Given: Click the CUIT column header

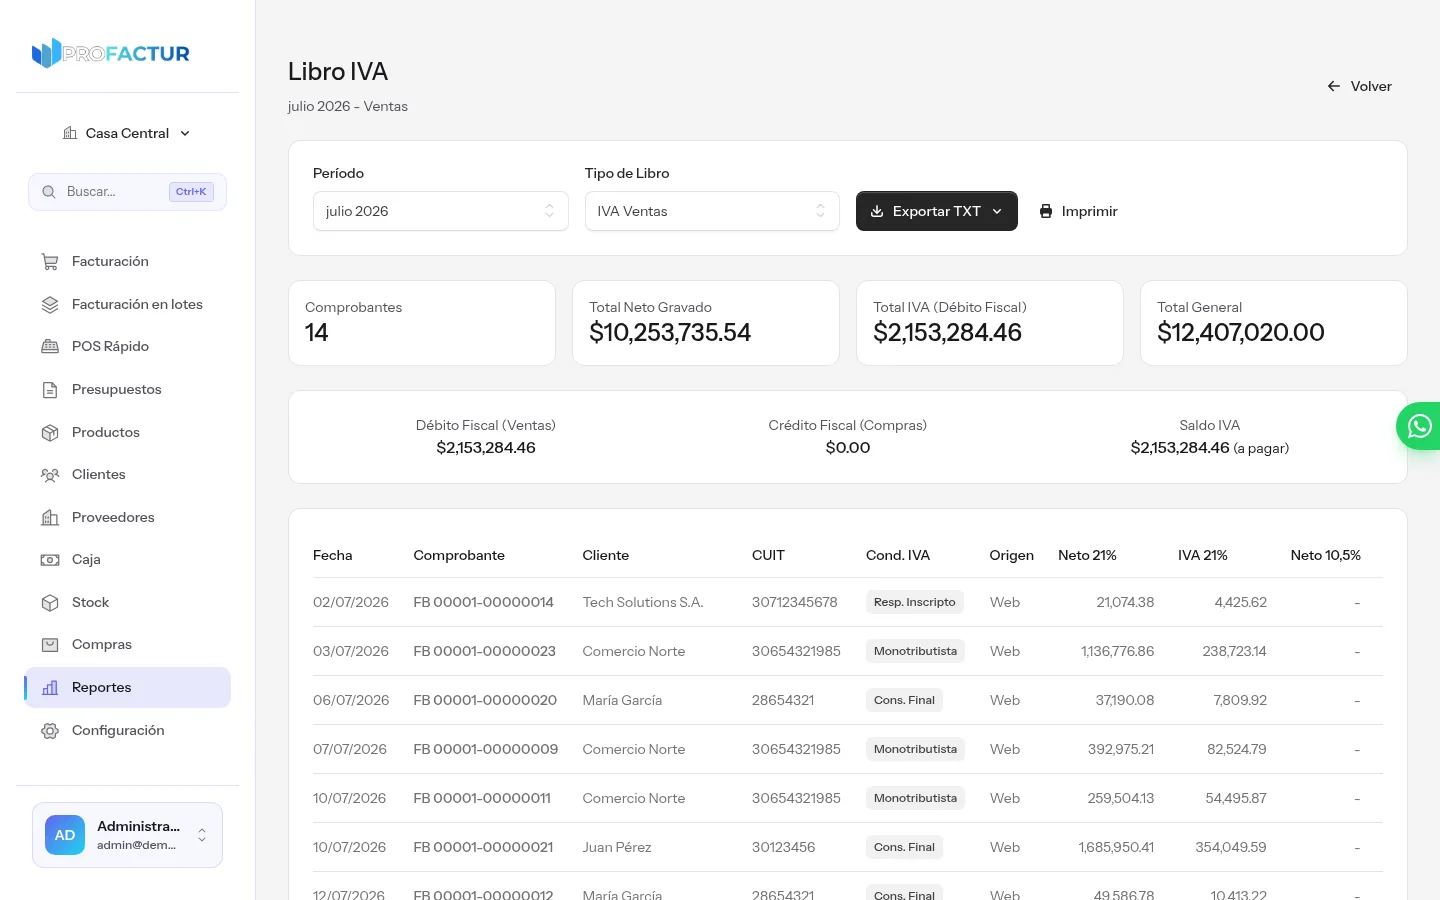Looking at the screenshot, I should pos(768,555).
